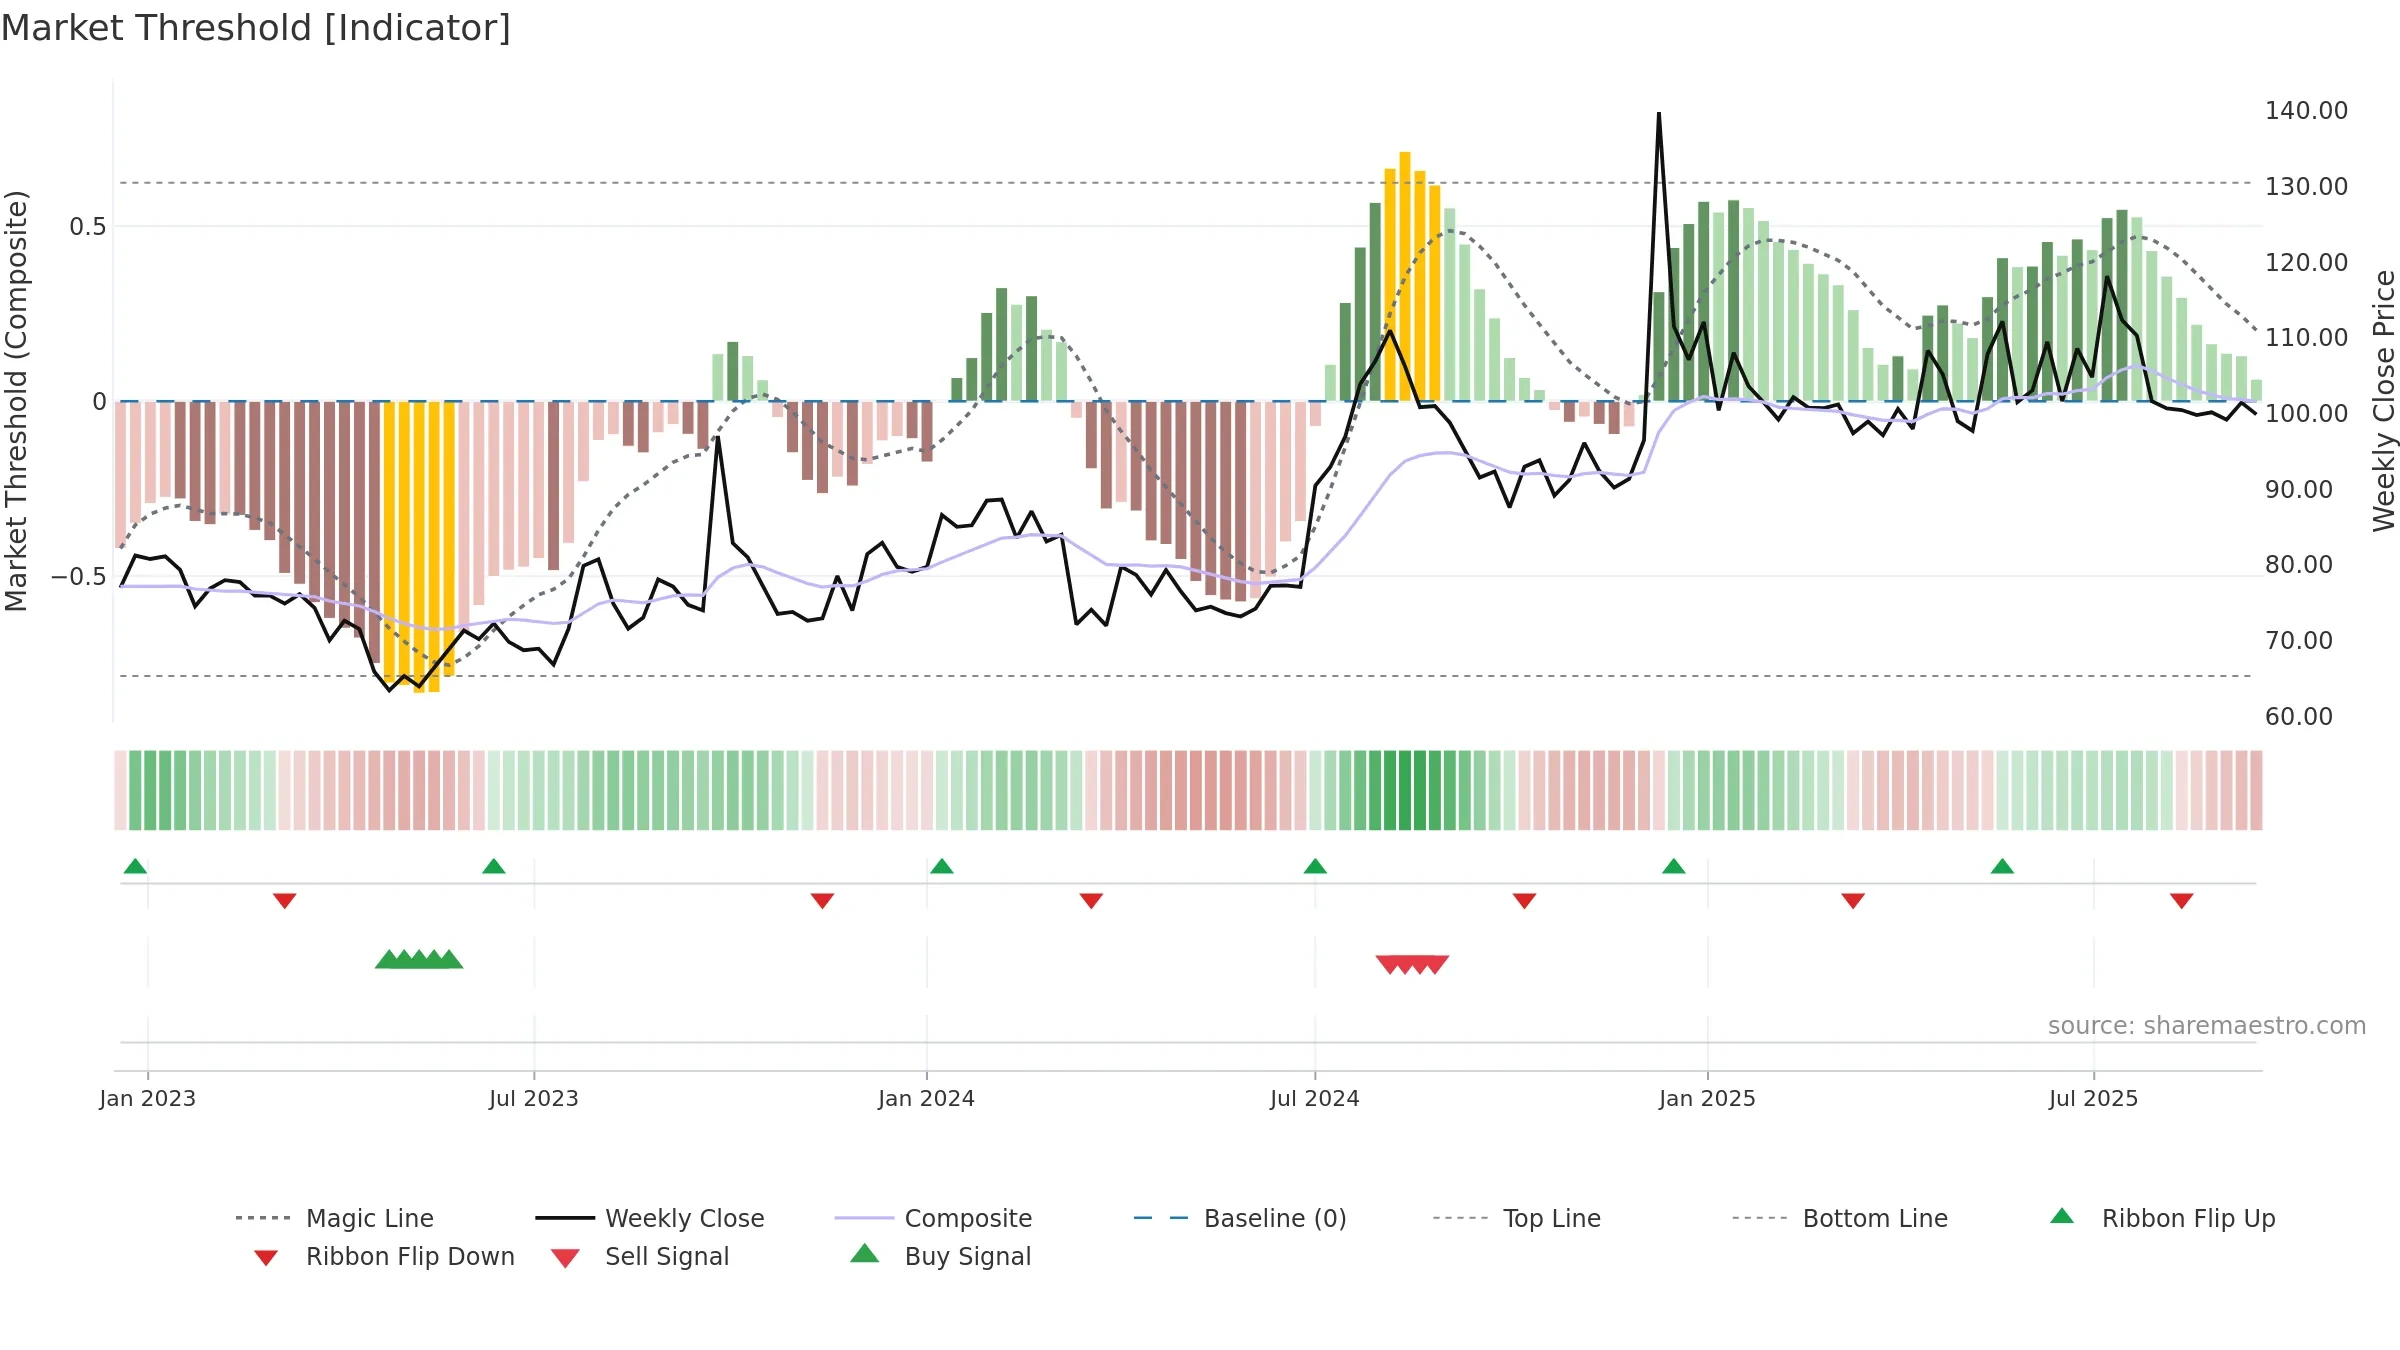
Task: Toggle the Baseline (0) legend entry
Action: tap(1240, 1218)
